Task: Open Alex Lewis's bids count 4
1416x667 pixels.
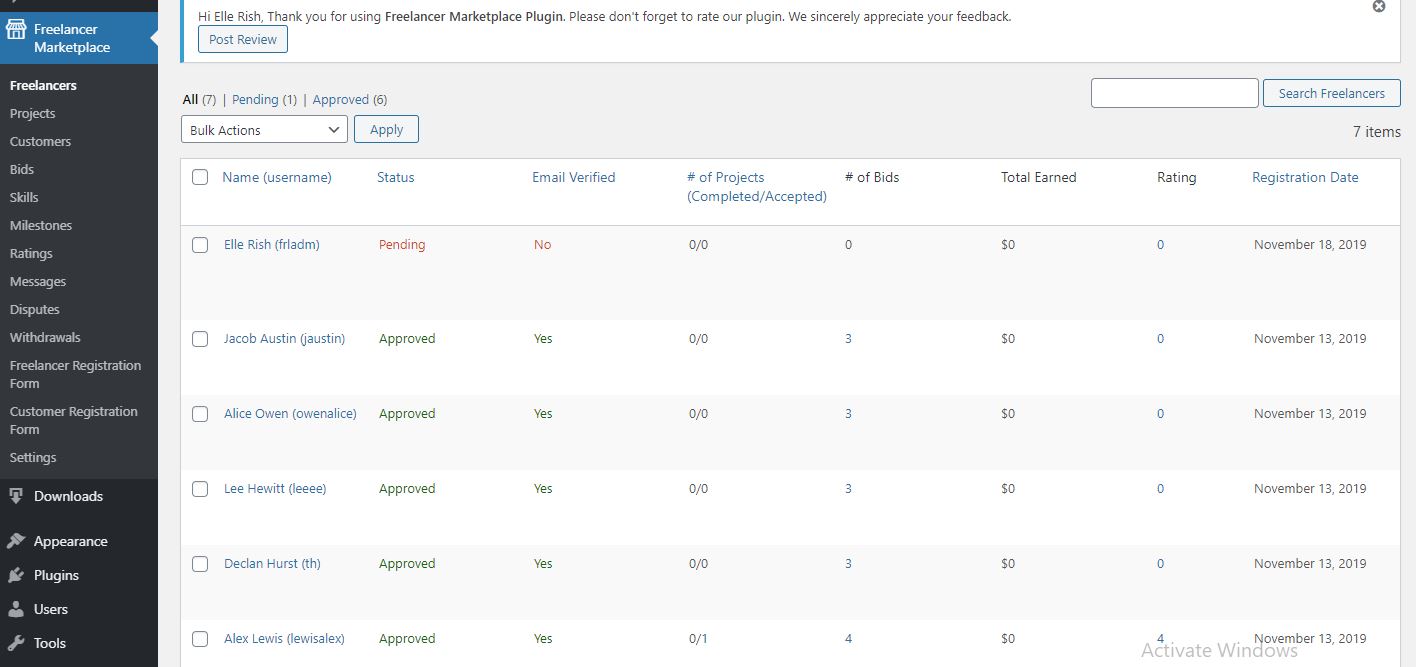Action: click(848, 638)
